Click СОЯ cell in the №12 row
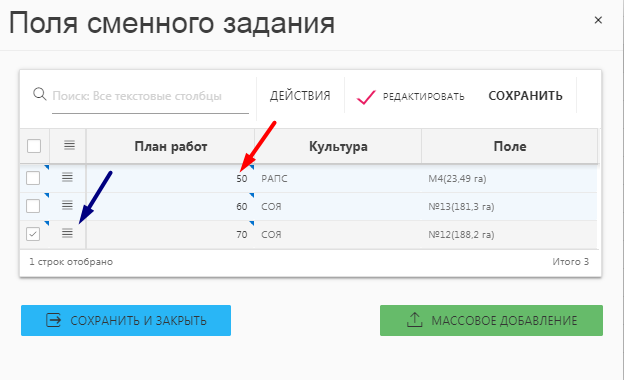 click(x=338, y=234)
